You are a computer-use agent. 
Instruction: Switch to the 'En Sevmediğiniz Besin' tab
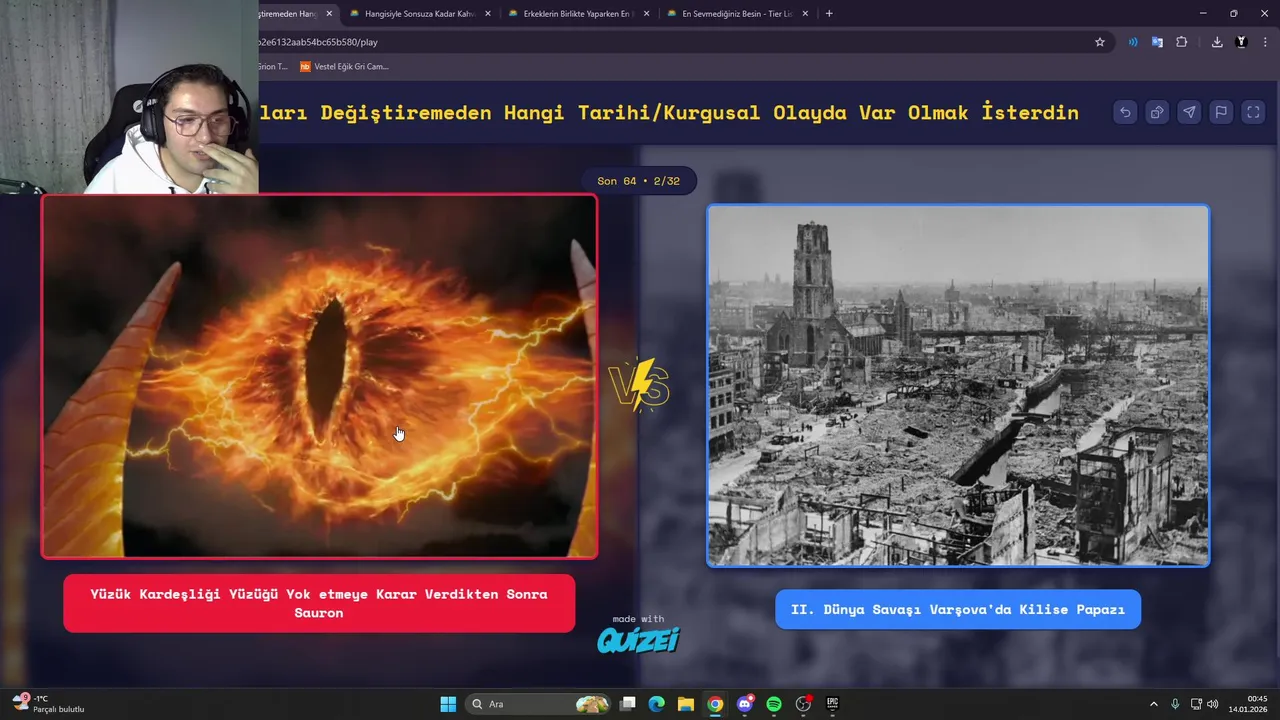(x=738, y=14)
